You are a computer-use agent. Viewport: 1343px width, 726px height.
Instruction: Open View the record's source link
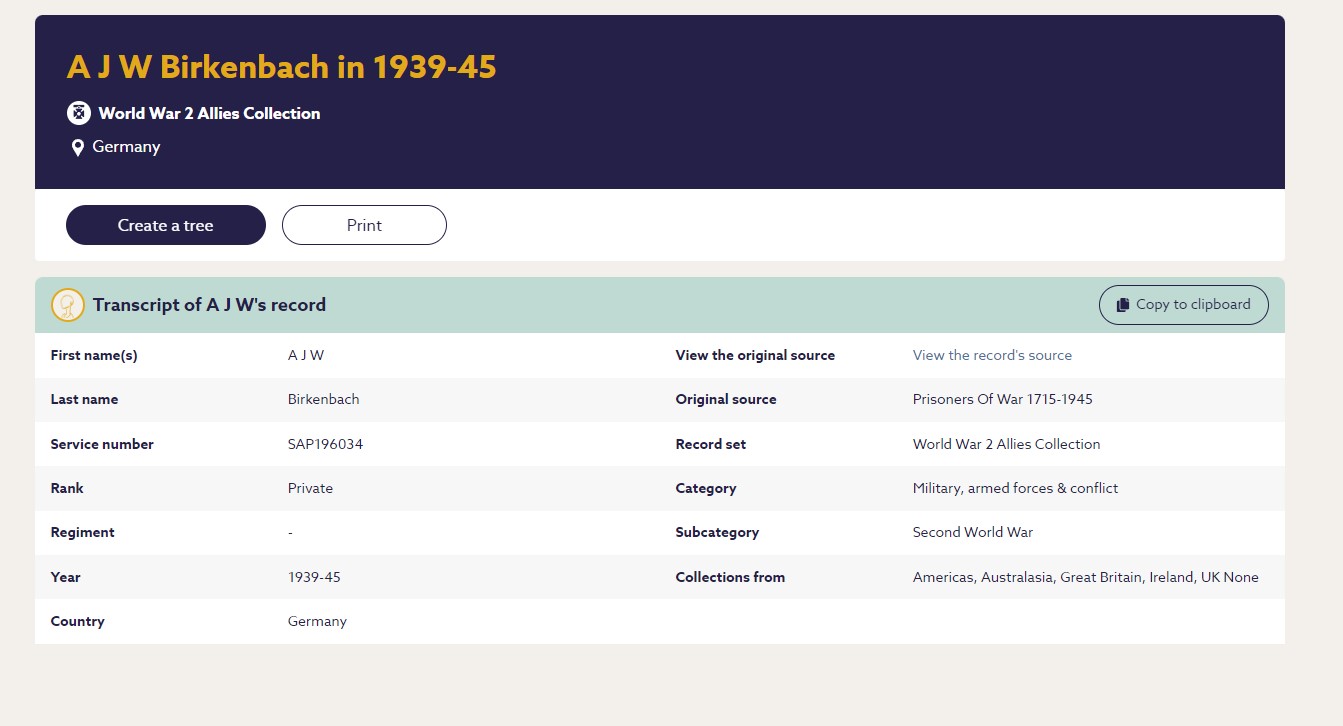click(992, 355)
